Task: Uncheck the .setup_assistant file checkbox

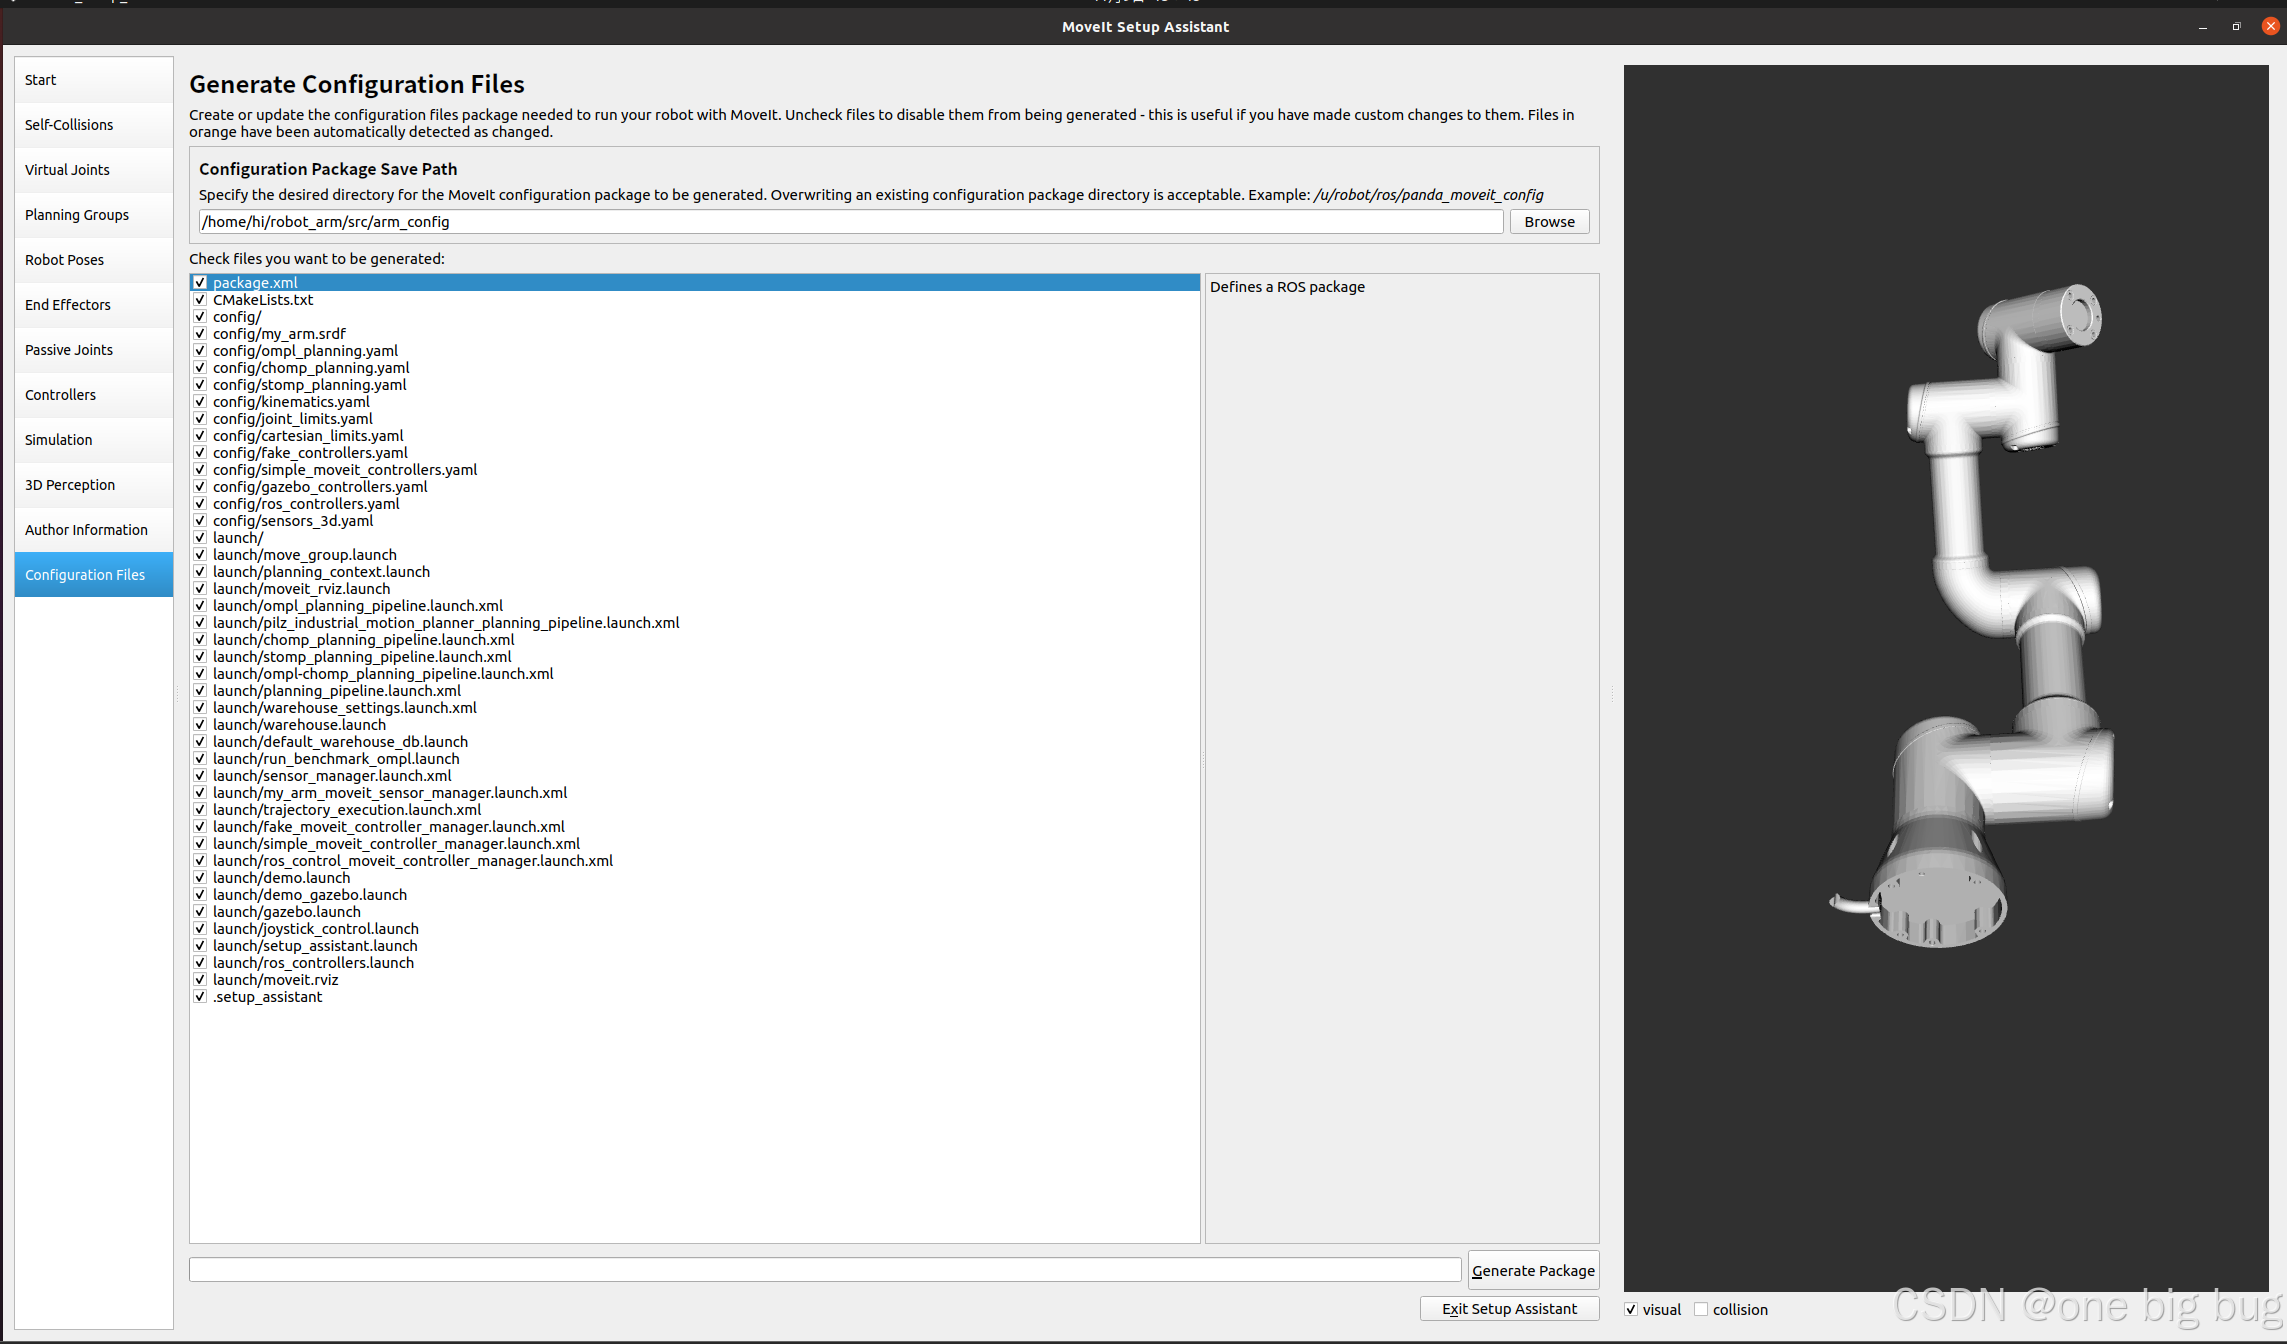Action: pyautogui.click(x=200, y=997)
